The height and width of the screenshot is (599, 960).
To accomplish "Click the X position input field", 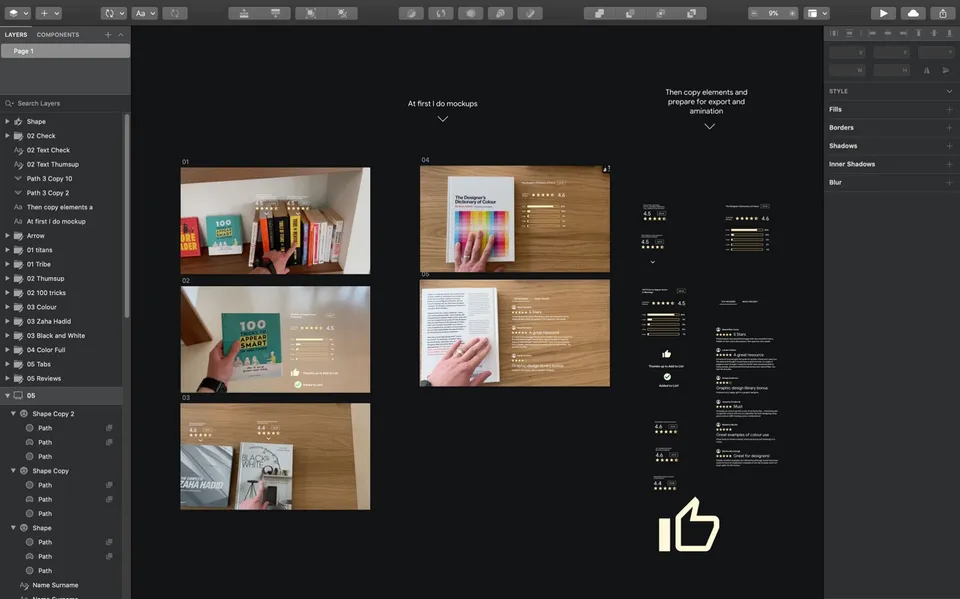I will click(x=847, y=53).
